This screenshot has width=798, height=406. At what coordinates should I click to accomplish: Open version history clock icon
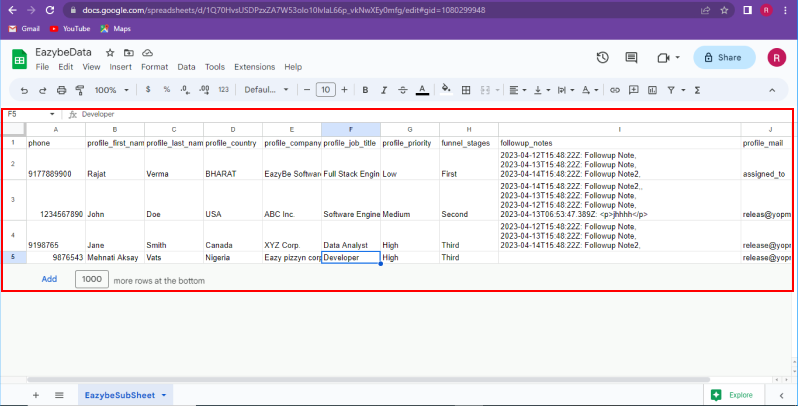click(603, 57)
